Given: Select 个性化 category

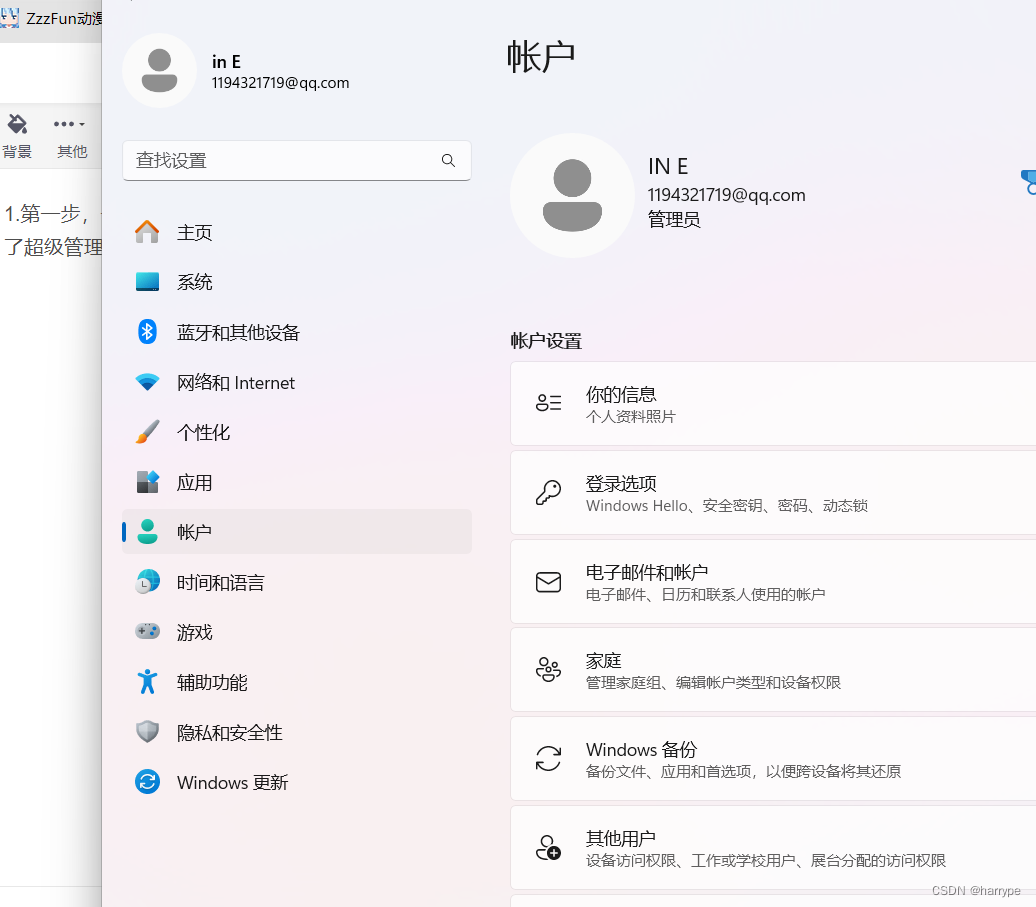Looking at the screenshot, I should pyautogui.click(x=297, y=433).
